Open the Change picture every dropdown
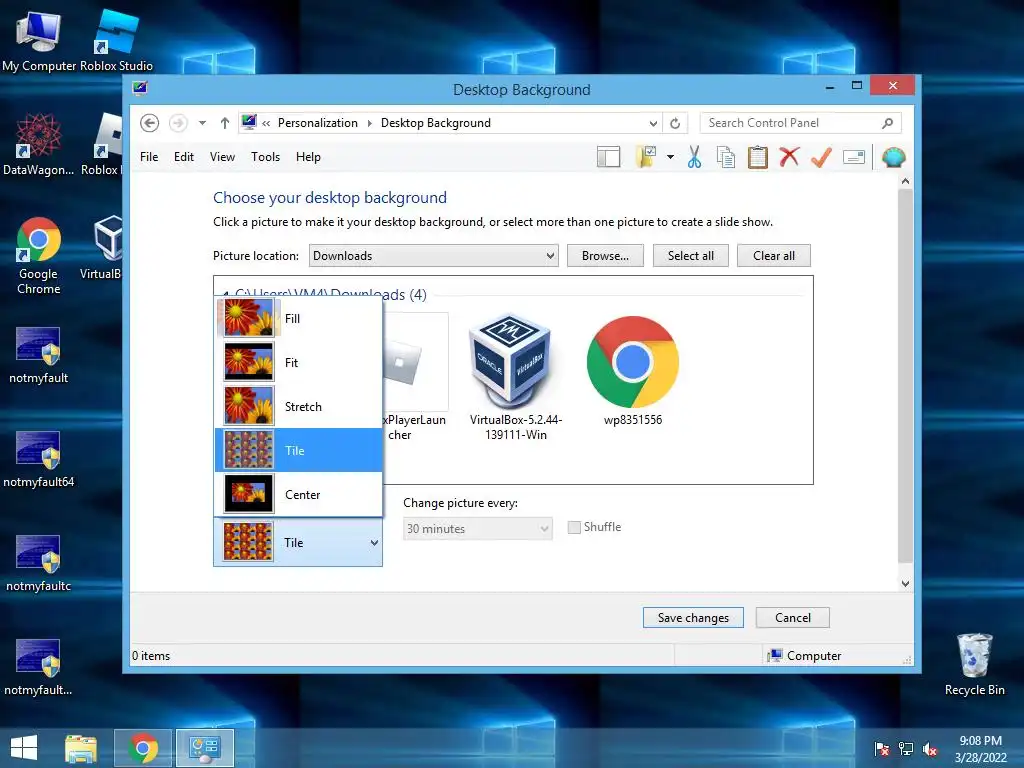 pos(477,528)
